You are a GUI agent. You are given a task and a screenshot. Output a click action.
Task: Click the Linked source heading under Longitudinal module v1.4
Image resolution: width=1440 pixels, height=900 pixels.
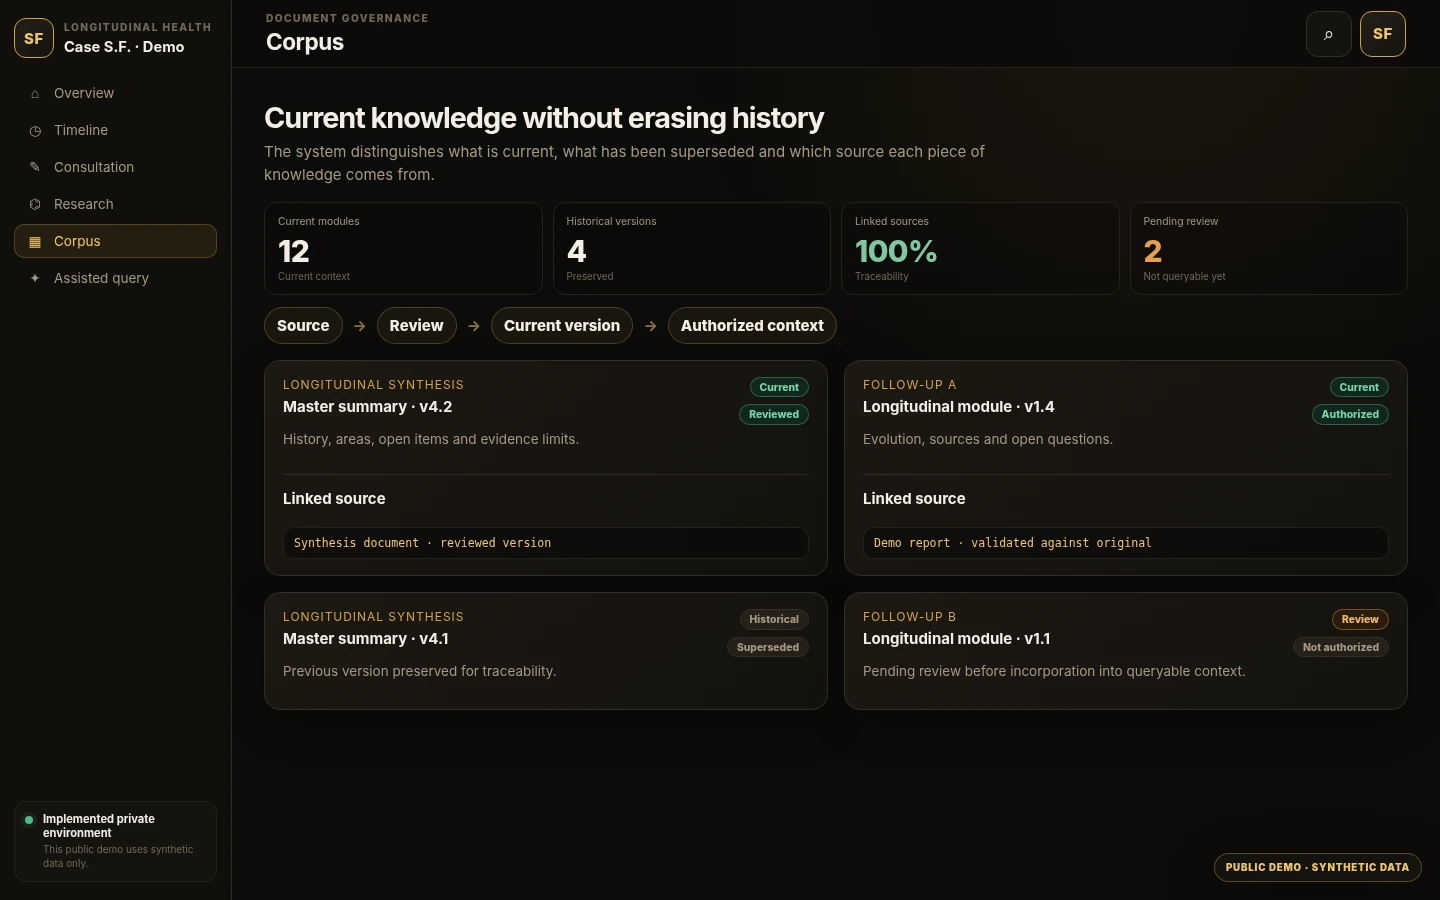tap(914, 499)
